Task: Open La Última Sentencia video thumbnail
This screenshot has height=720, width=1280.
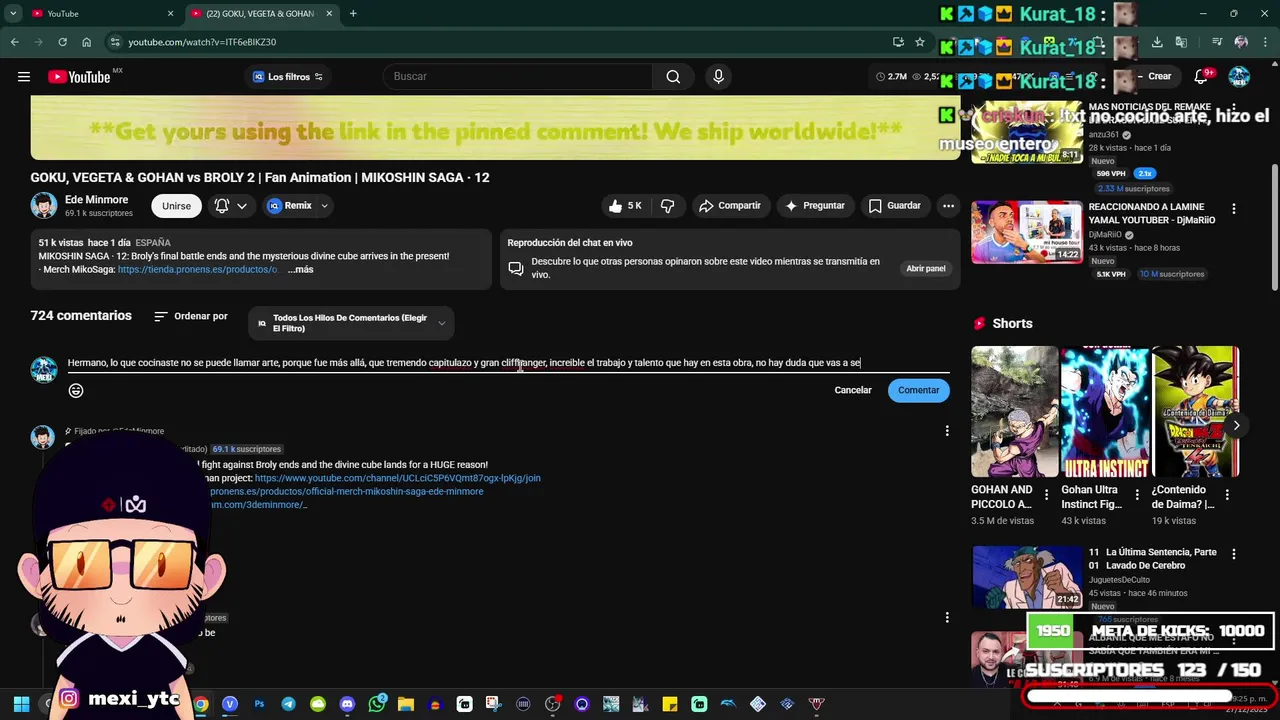Action: pyautogui.click(x=1027, y=577)
